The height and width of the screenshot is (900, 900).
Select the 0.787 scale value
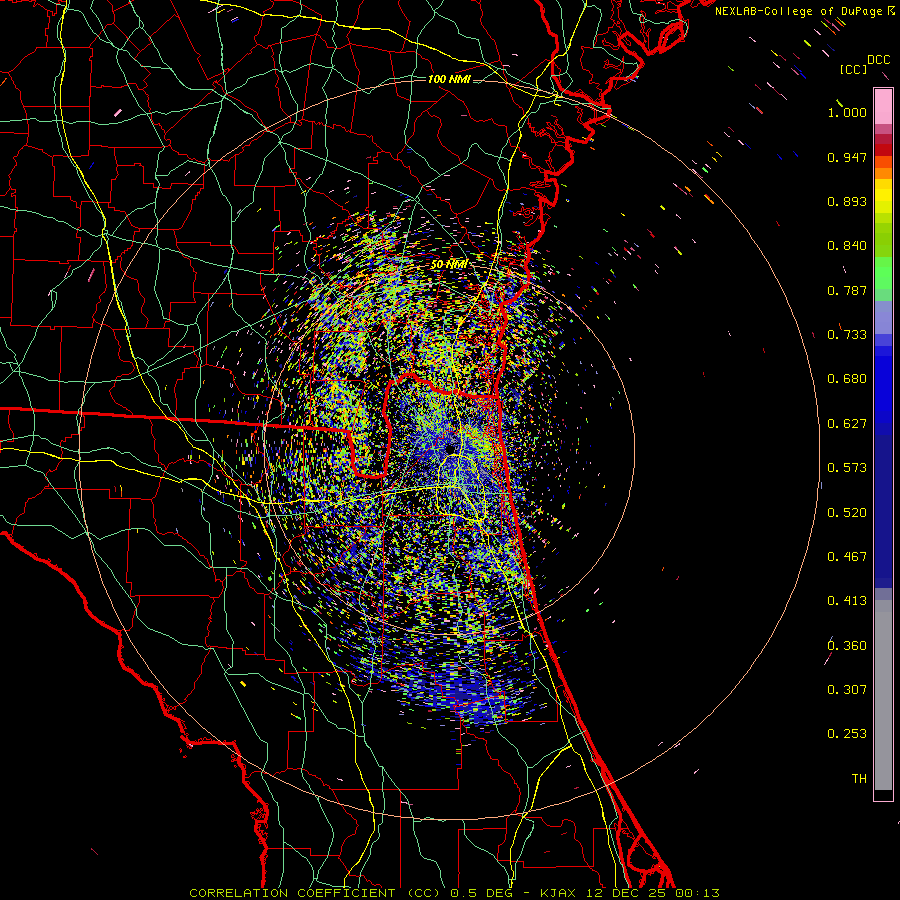point(847,290)
